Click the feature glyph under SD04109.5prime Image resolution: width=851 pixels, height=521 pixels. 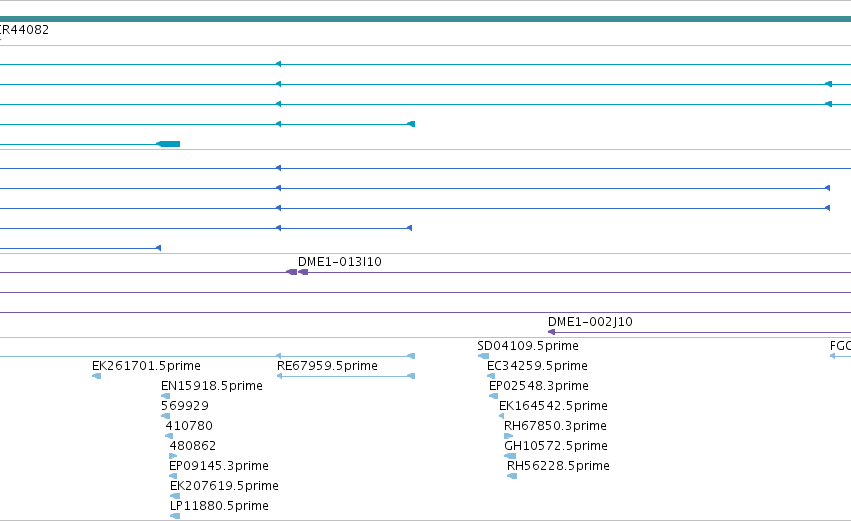483,356
